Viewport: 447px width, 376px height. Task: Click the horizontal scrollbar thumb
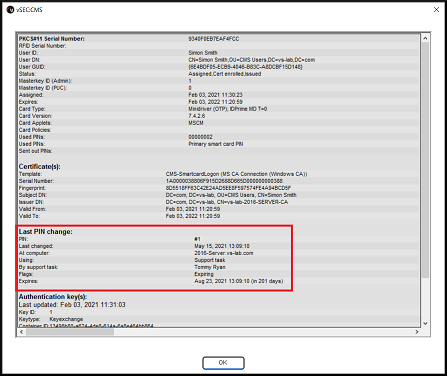click(x=70, y=332)
